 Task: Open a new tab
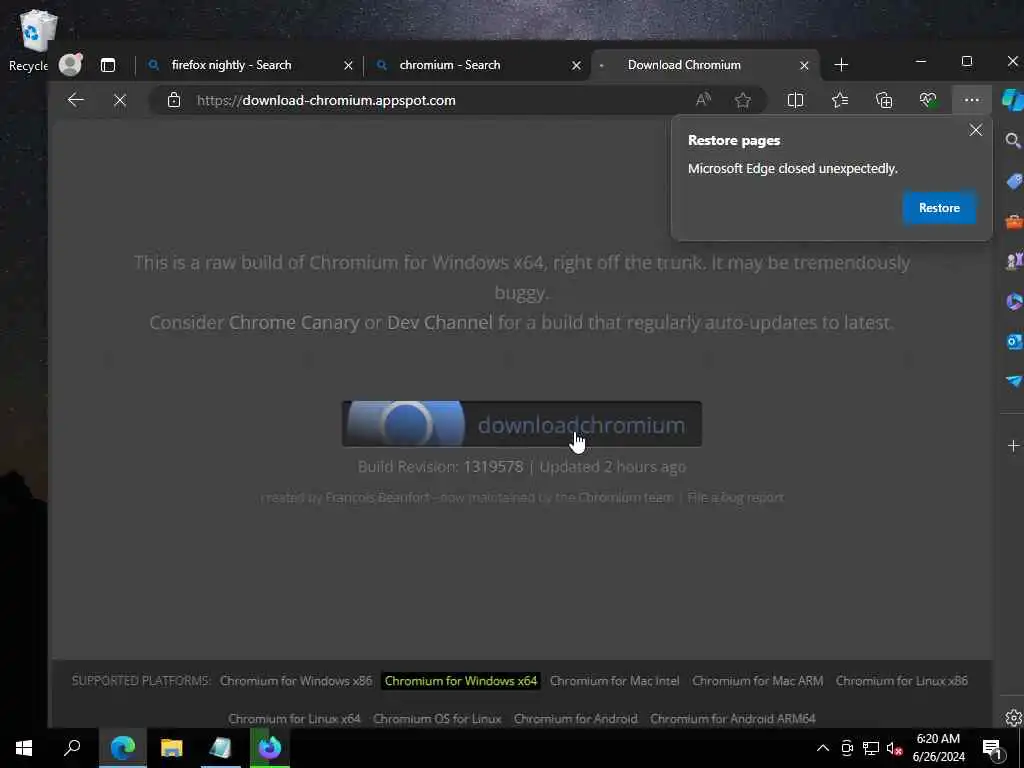pos(841,65)
